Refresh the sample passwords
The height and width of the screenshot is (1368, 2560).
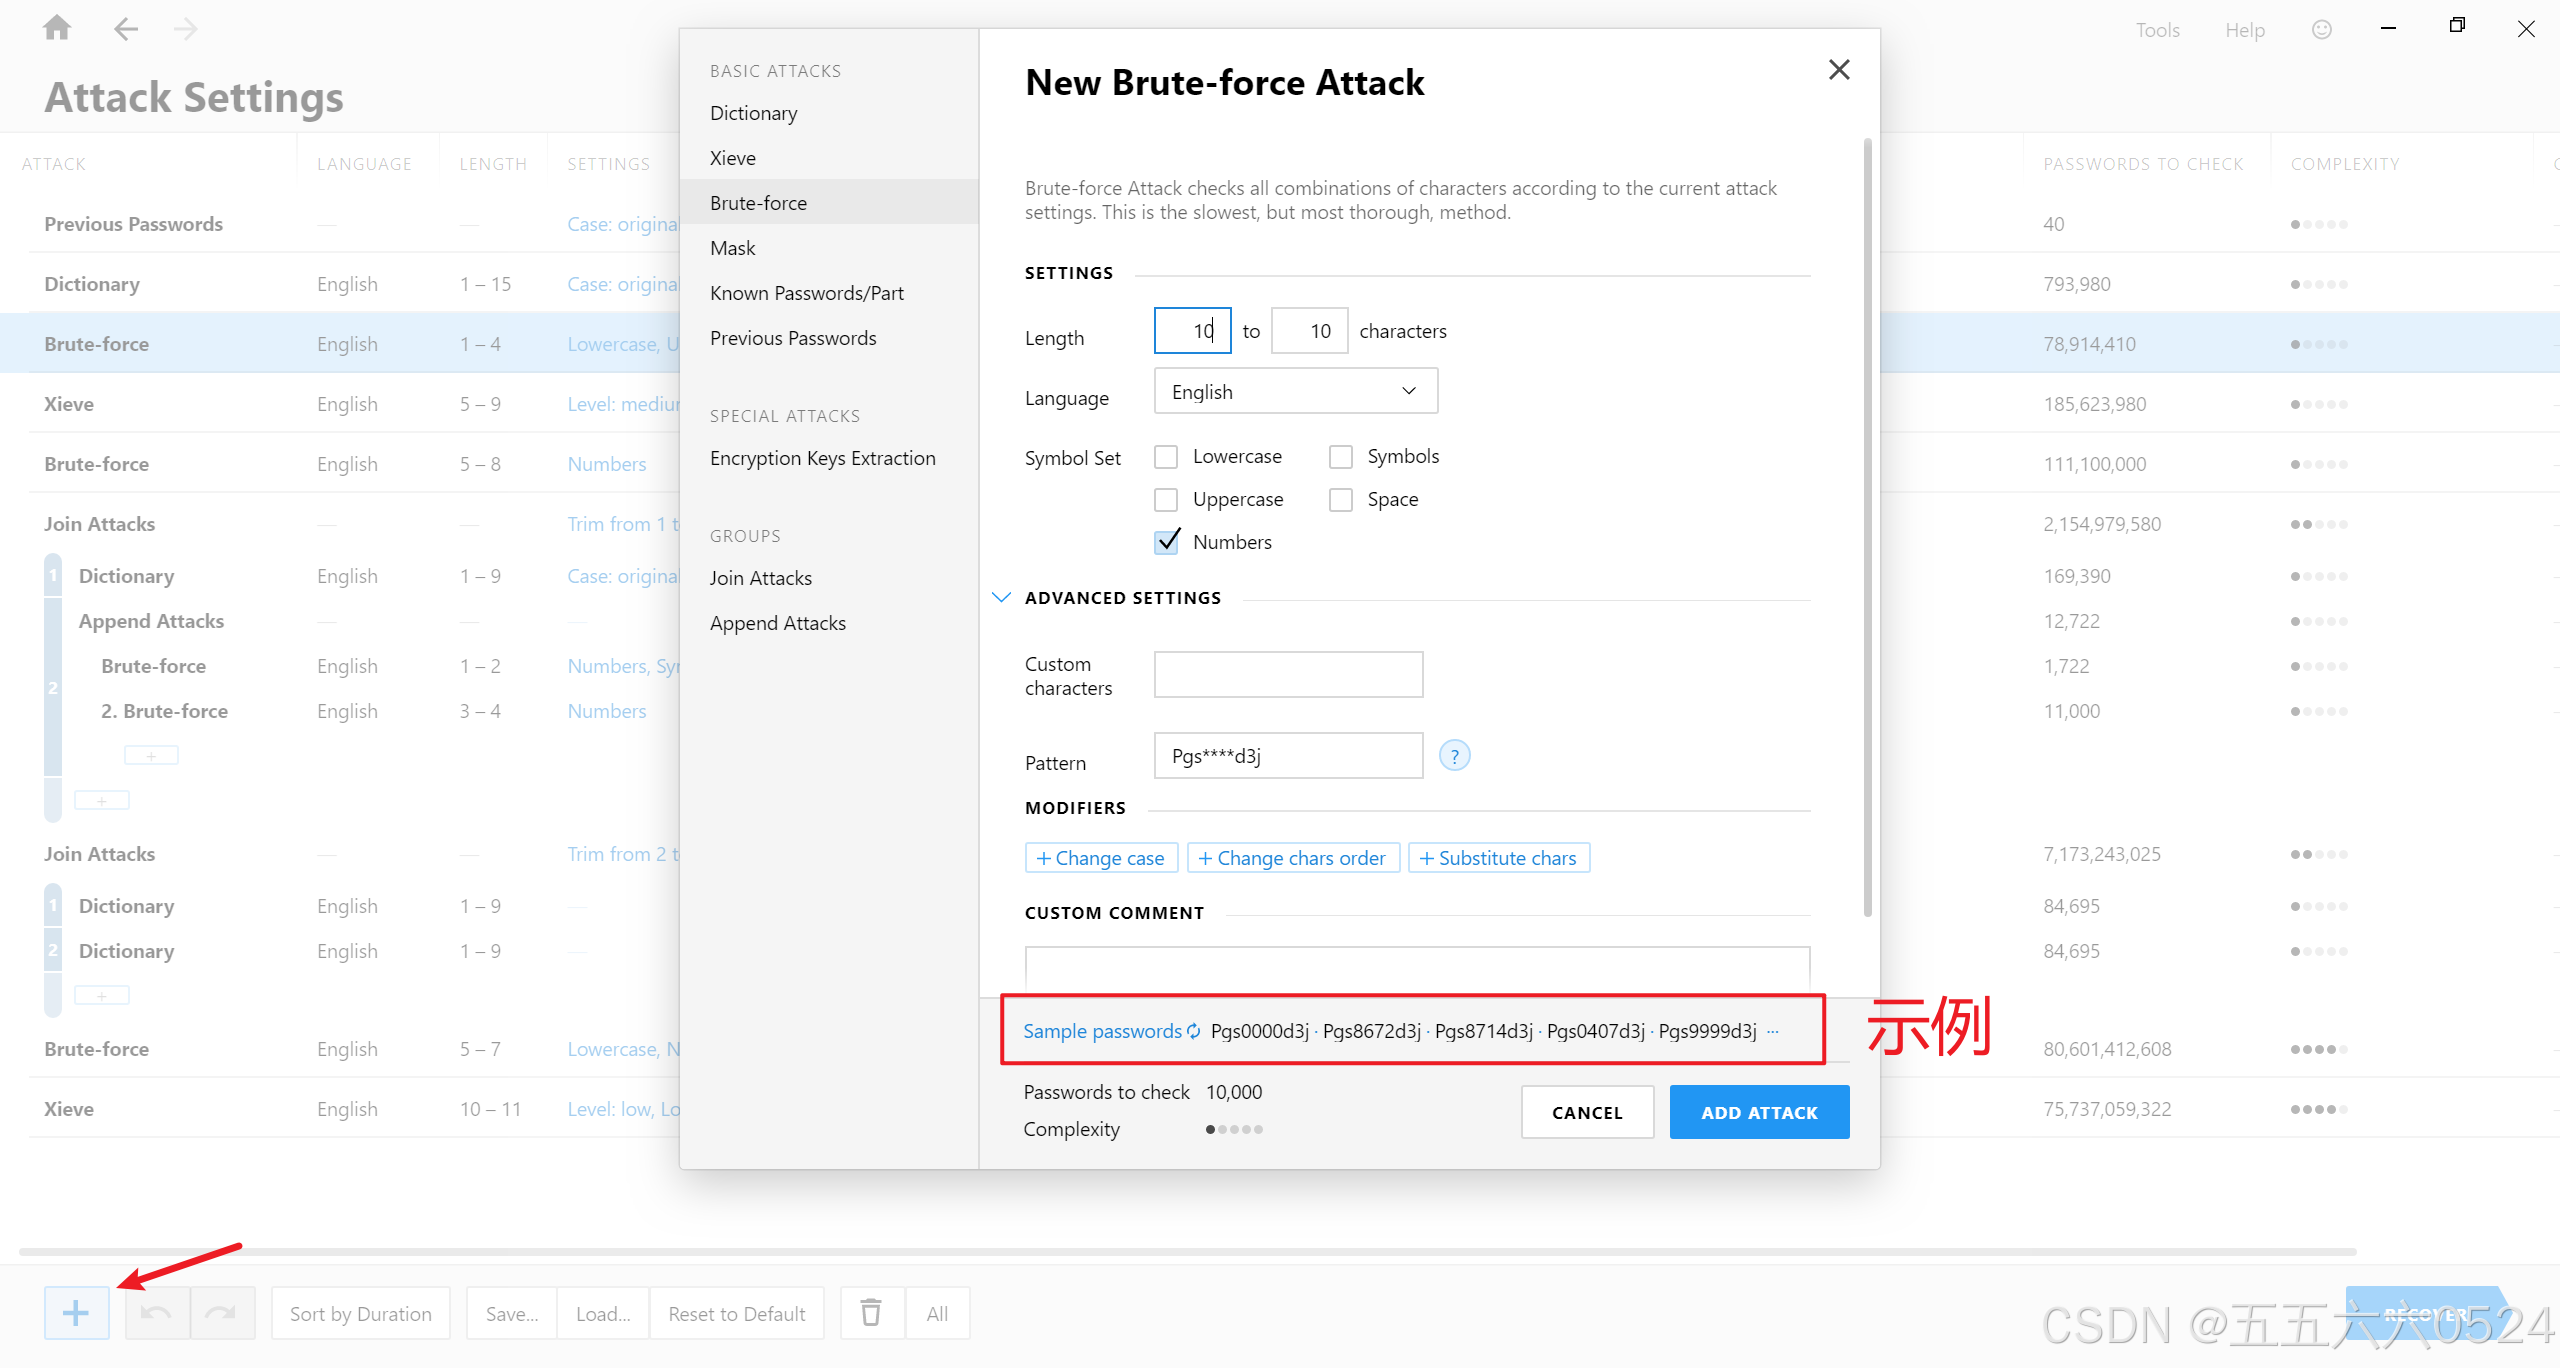1193,1031
